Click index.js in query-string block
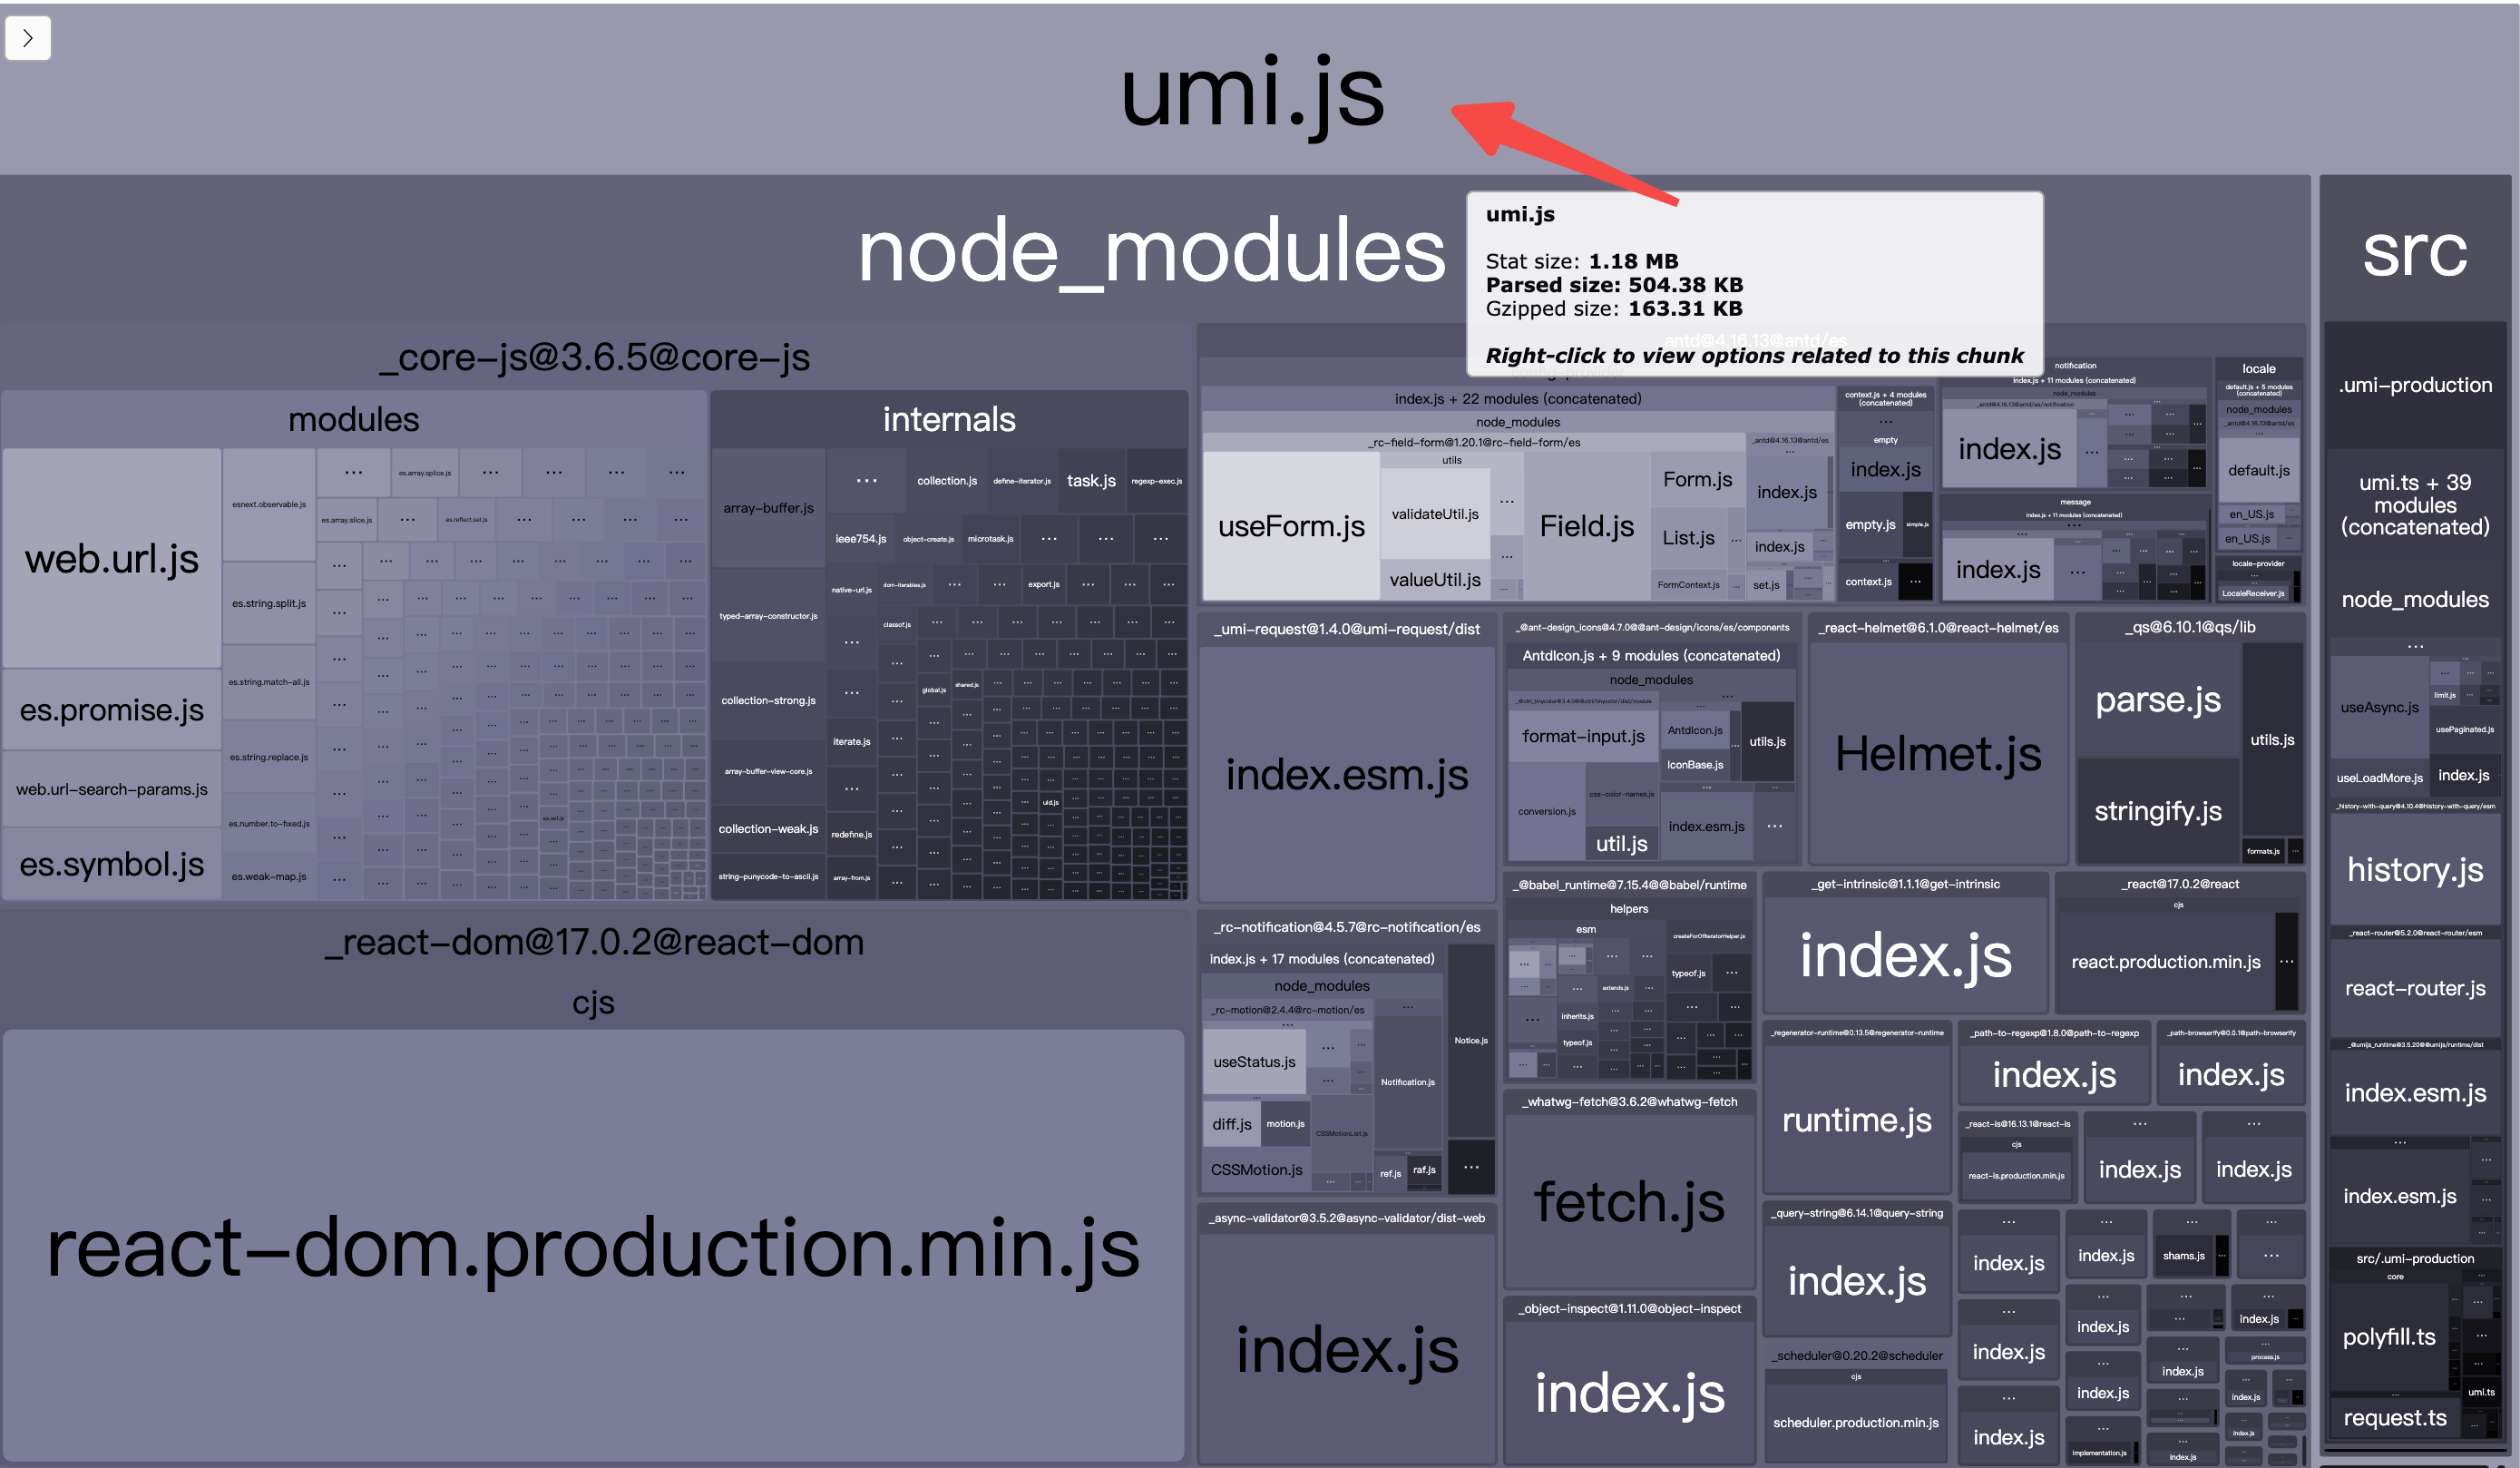The height and width of the screenshot is (1468, 2520). coord(1856,1281)
